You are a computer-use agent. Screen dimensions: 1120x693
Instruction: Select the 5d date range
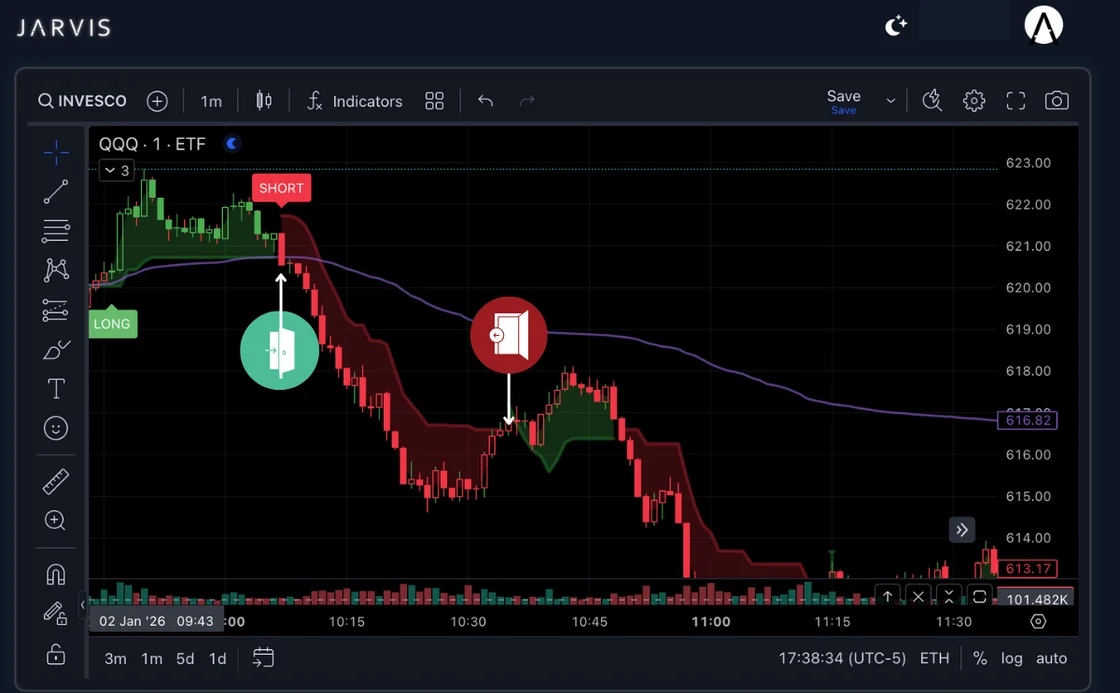(x=185, y=659)
